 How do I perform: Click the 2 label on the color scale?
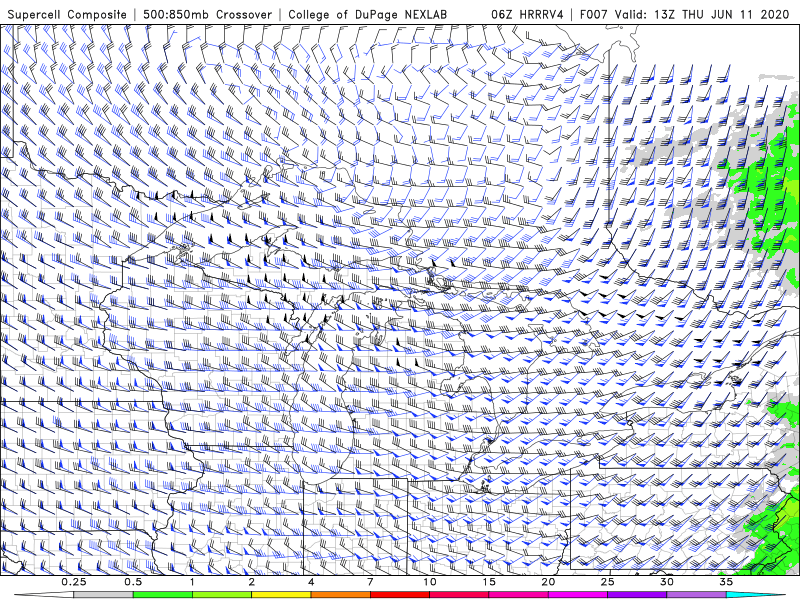(x=252, y=582)
